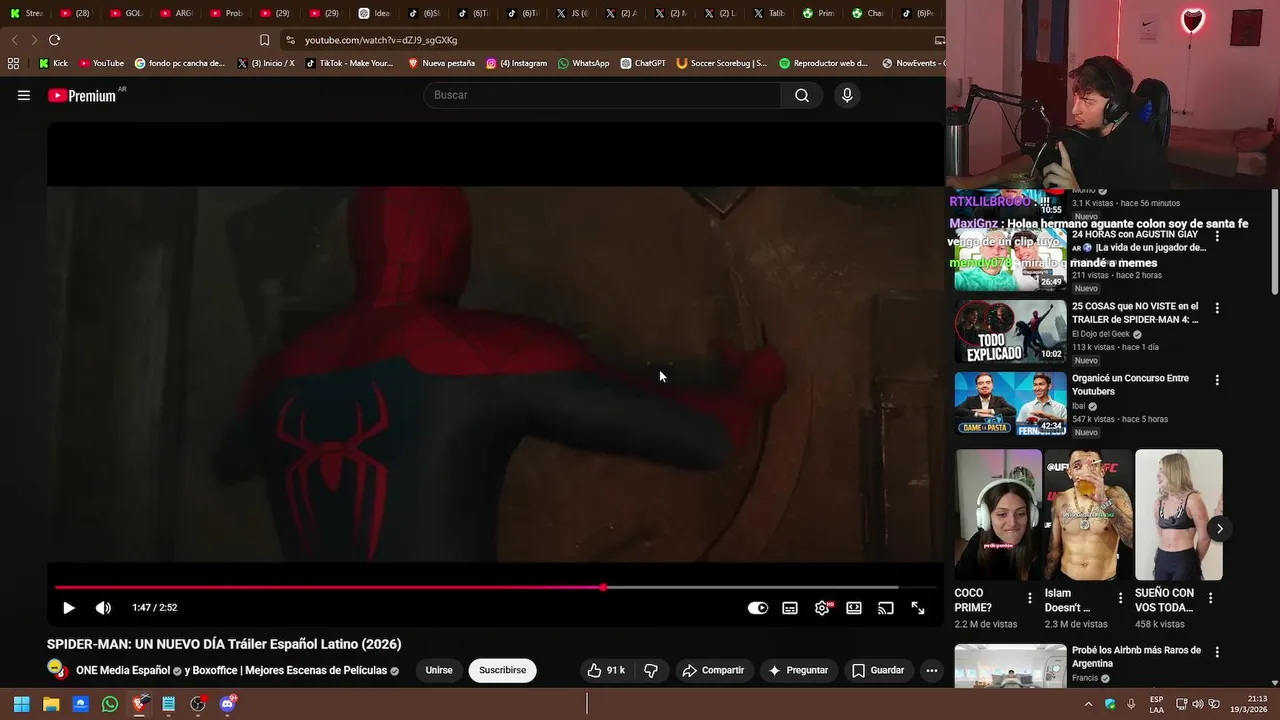Open more actions ellipsis under video
This screenshot has height=720, width=1280.
point(932,671)
